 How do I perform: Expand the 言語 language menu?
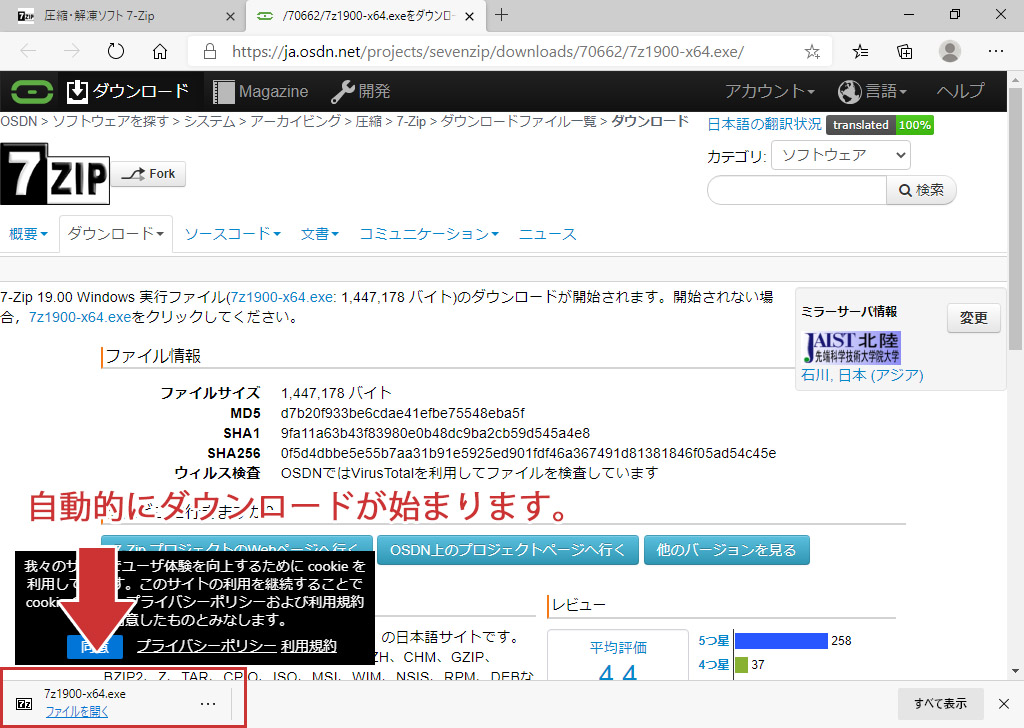click(872, 91)
